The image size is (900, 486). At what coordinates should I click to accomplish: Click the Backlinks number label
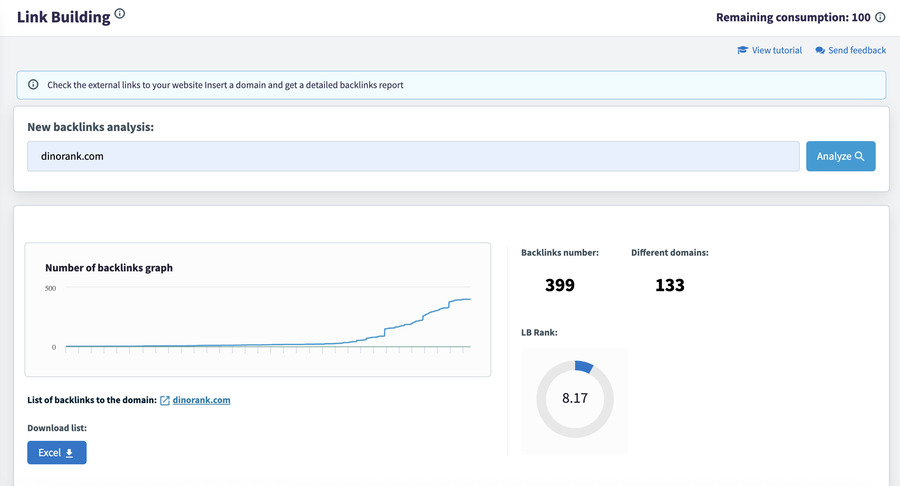tap(560, 252)
